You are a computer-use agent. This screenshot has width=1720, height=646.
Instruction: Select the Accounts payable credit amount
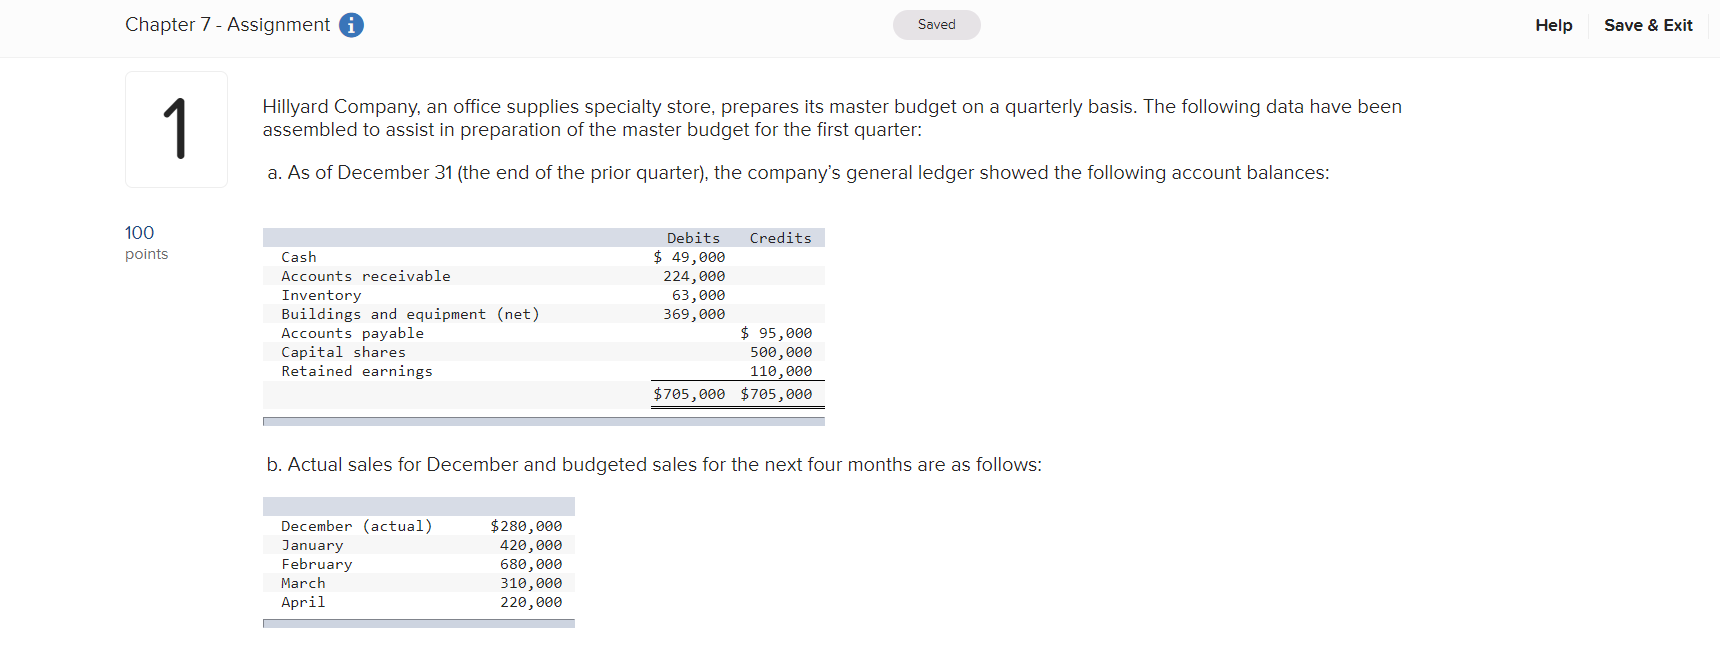777,333
